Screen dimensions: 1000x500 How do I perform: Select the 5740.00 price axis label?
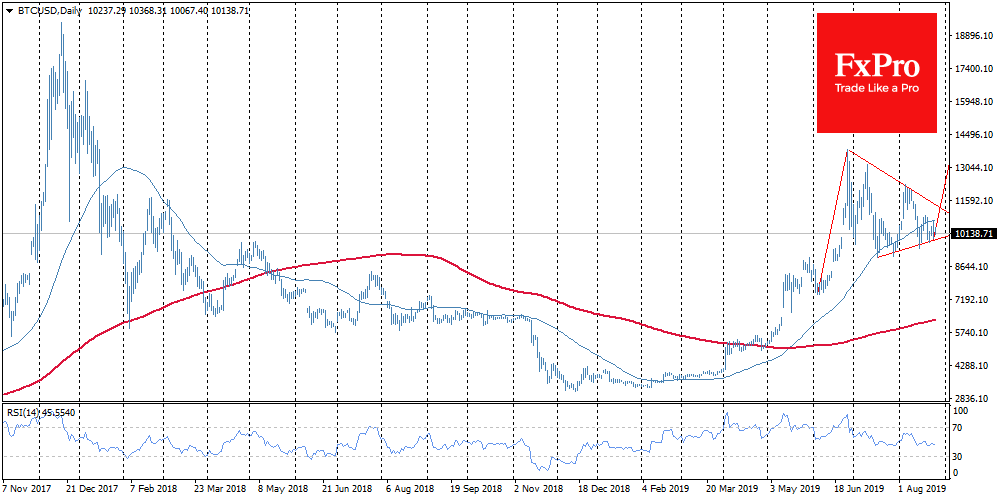pos(972,333)
